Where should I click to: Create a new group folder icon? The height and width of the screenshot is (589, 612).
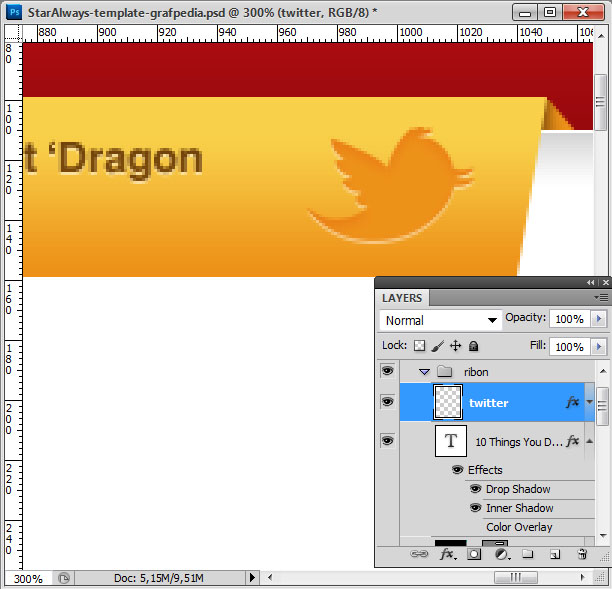(528, 553)
